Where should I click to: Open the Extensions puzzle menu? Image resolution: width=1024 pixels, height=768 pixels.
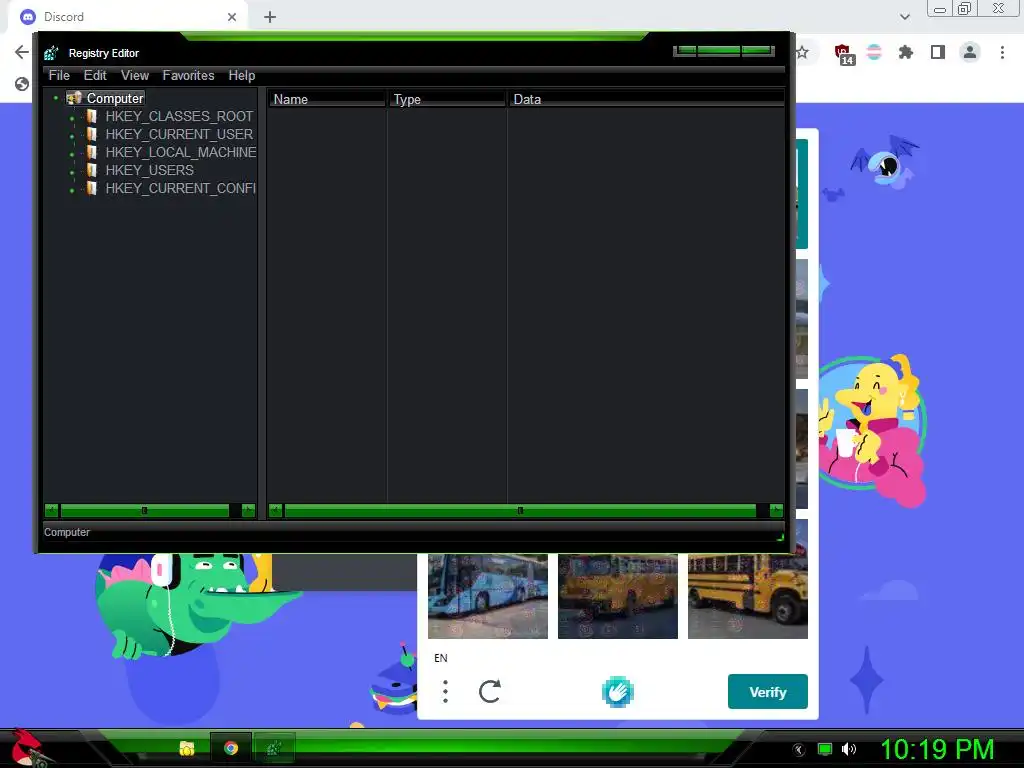coord(906,52)
